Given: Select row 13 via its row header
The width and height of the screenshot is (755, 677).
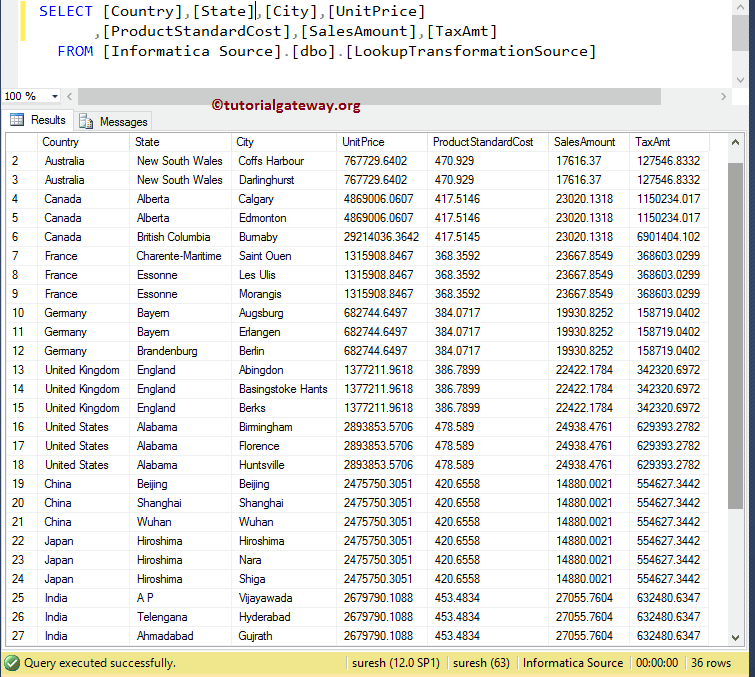Looking at the screenshot, I should click(x=20, y=370).
